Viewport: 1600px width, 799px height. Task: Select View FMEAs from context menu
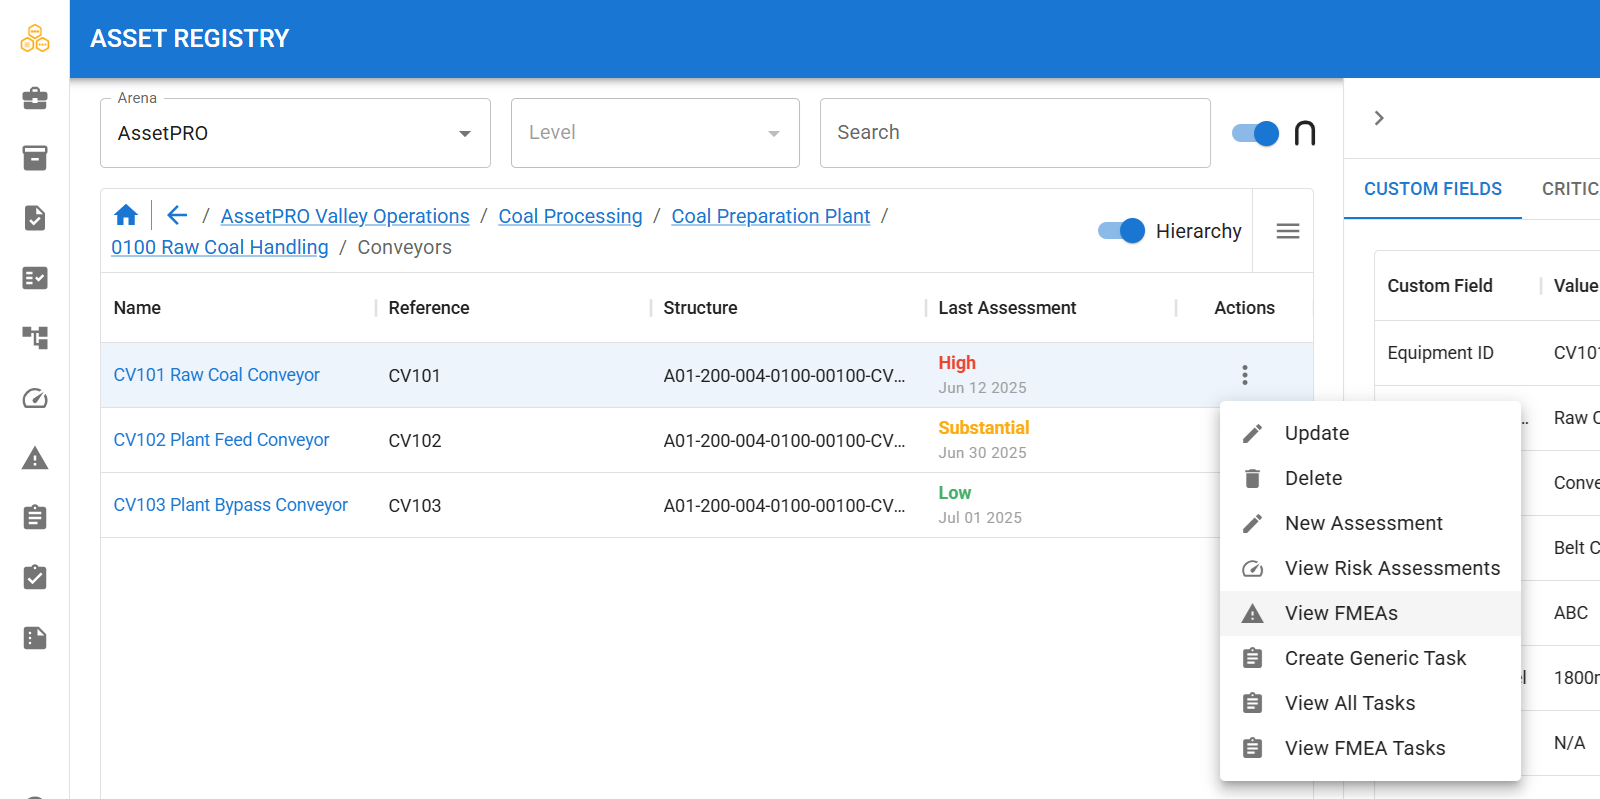coord(1370,613)
